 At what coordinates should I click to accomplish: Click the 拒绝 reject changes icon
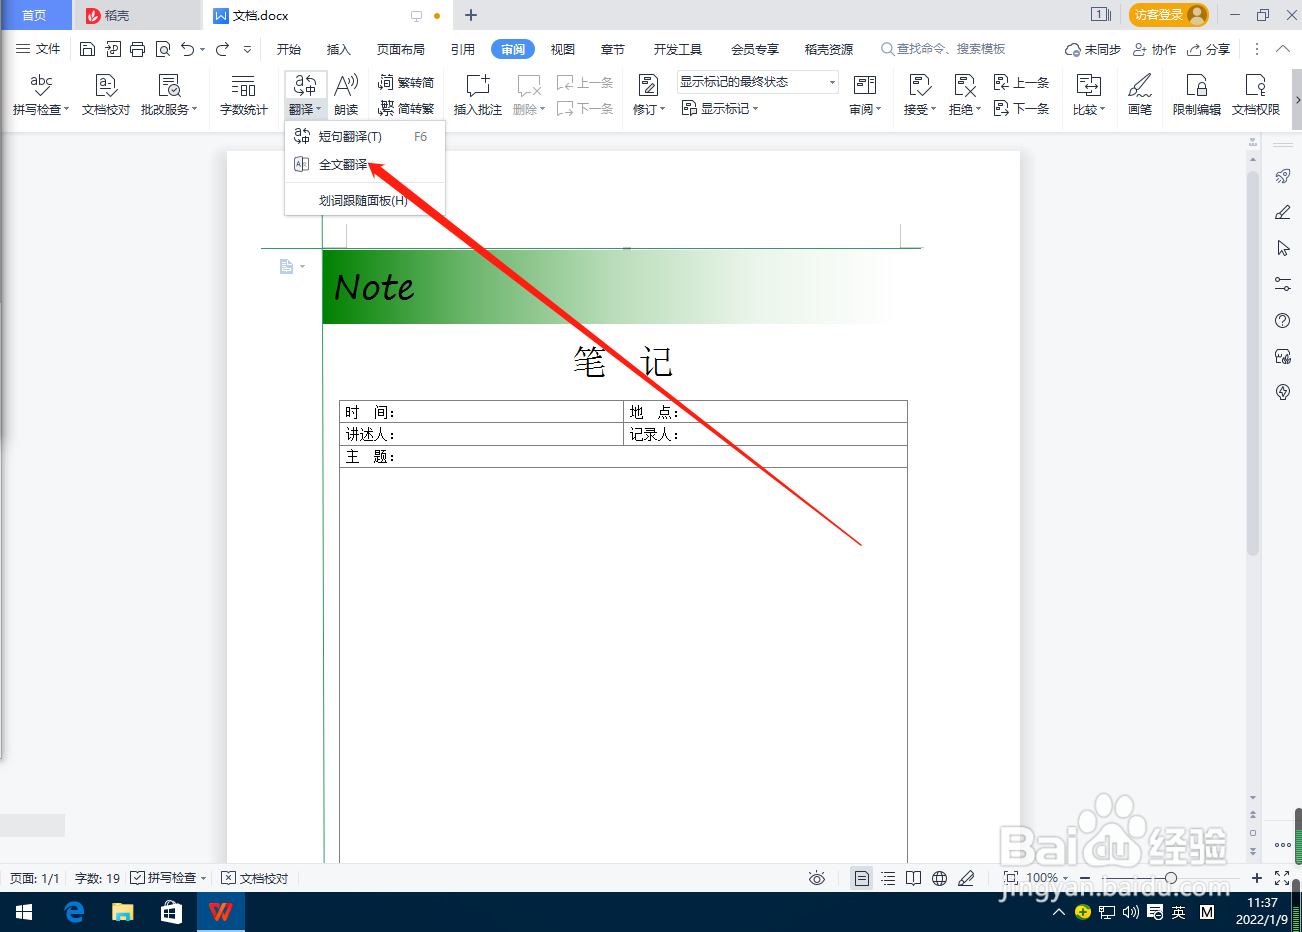(964, 86)
